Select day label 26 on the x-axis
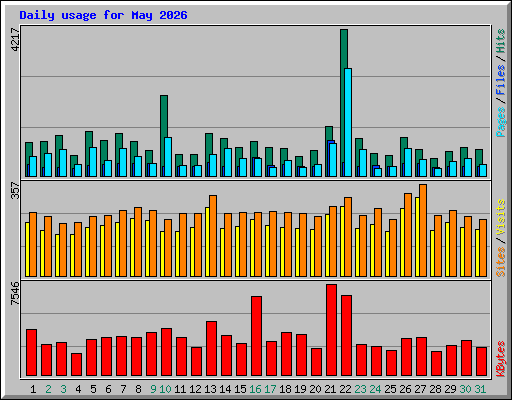512x400 pixels. point(405,389)
